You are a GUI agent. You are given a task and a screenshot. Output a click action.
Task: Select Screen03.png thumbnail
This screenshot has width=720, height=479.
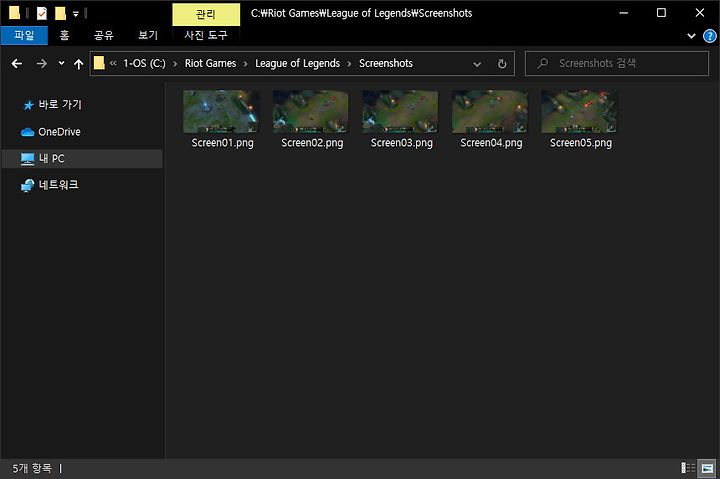coord(400,111)
